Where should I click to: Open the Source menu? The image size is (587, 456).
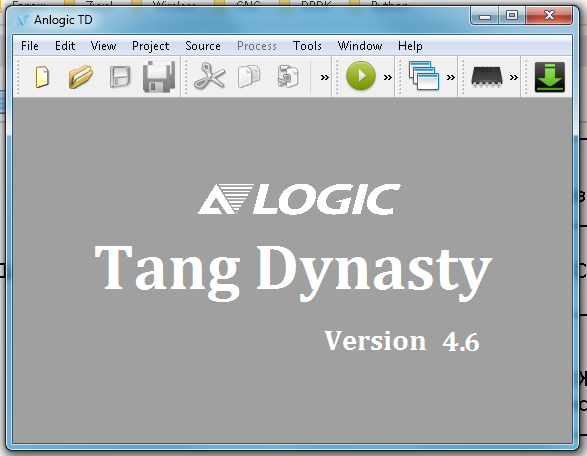pos(203,46)
